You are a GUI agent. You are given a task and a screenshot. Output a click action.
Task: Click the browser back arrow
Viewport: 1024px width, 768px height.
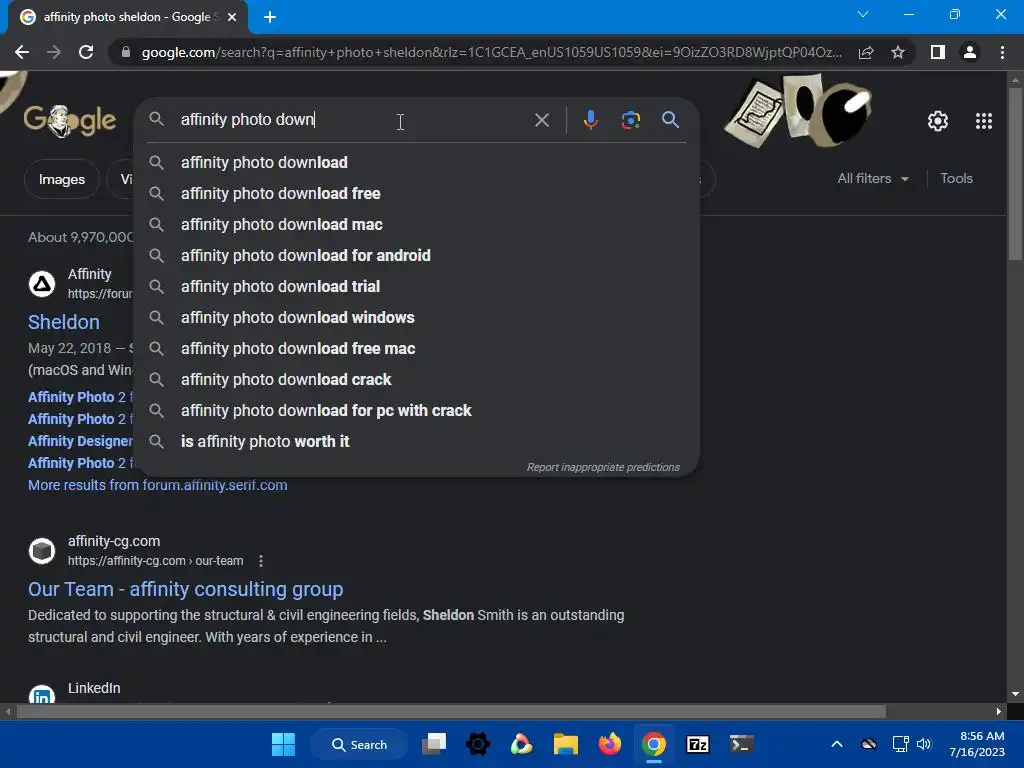click(22, 52)
